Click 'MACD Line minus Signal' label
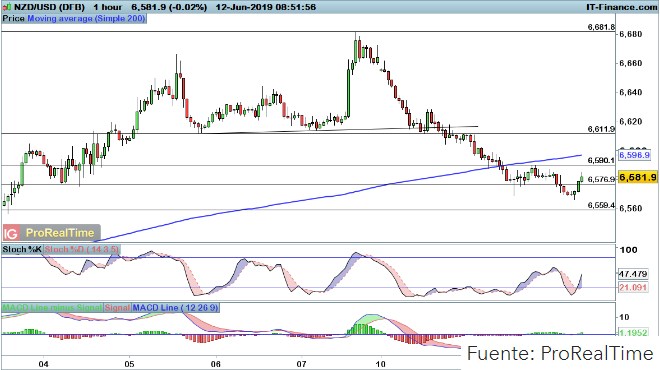Screen dimensions: 660x370 point(52,308)
